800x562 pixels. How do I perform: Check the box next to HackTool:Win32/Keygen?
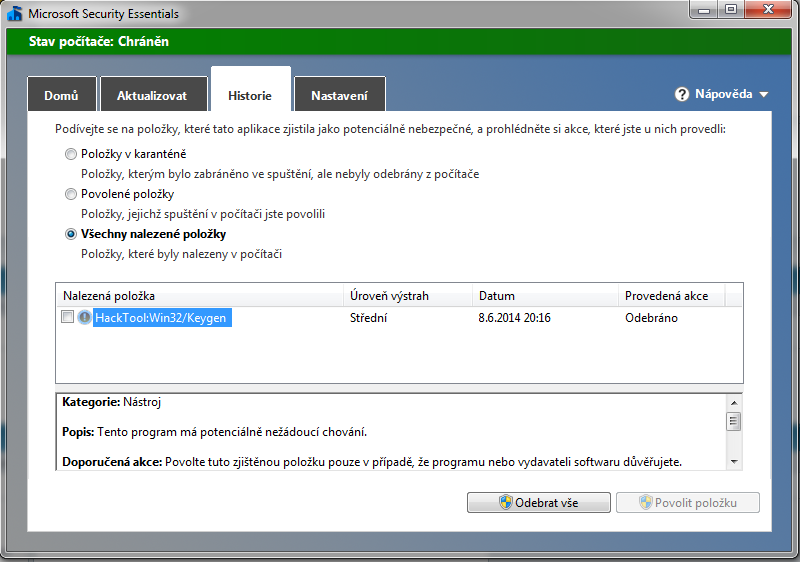click(67, 318)
